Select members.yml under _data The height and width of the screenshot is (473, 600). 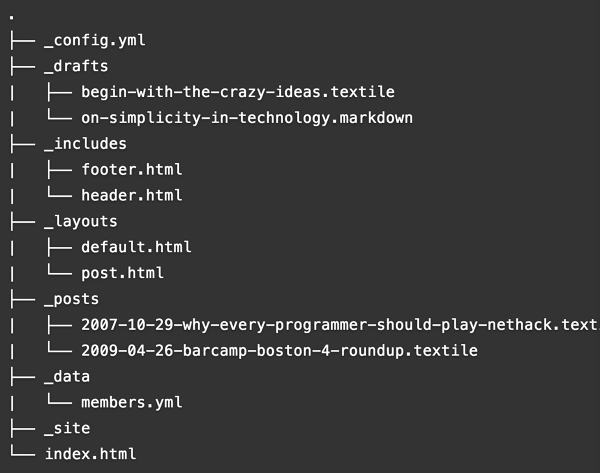pyautogui.click(x=132, y=403)
